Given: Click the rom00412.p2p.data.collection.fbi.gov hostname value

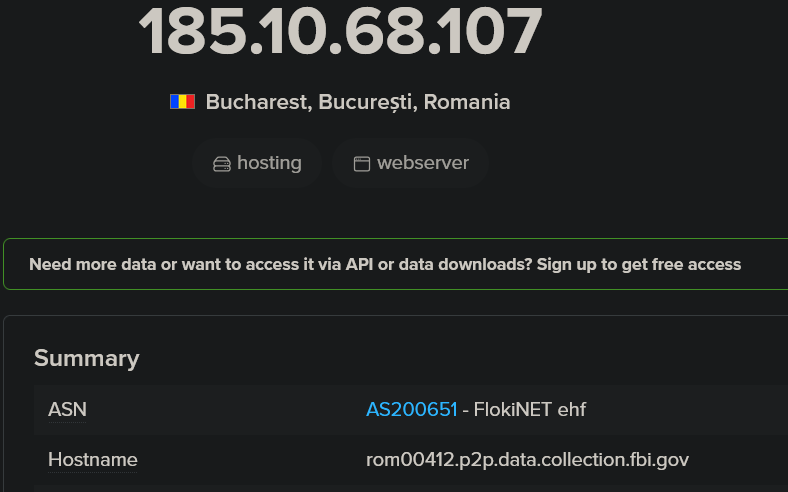Looking at the screenshot, I should point(527,460).
